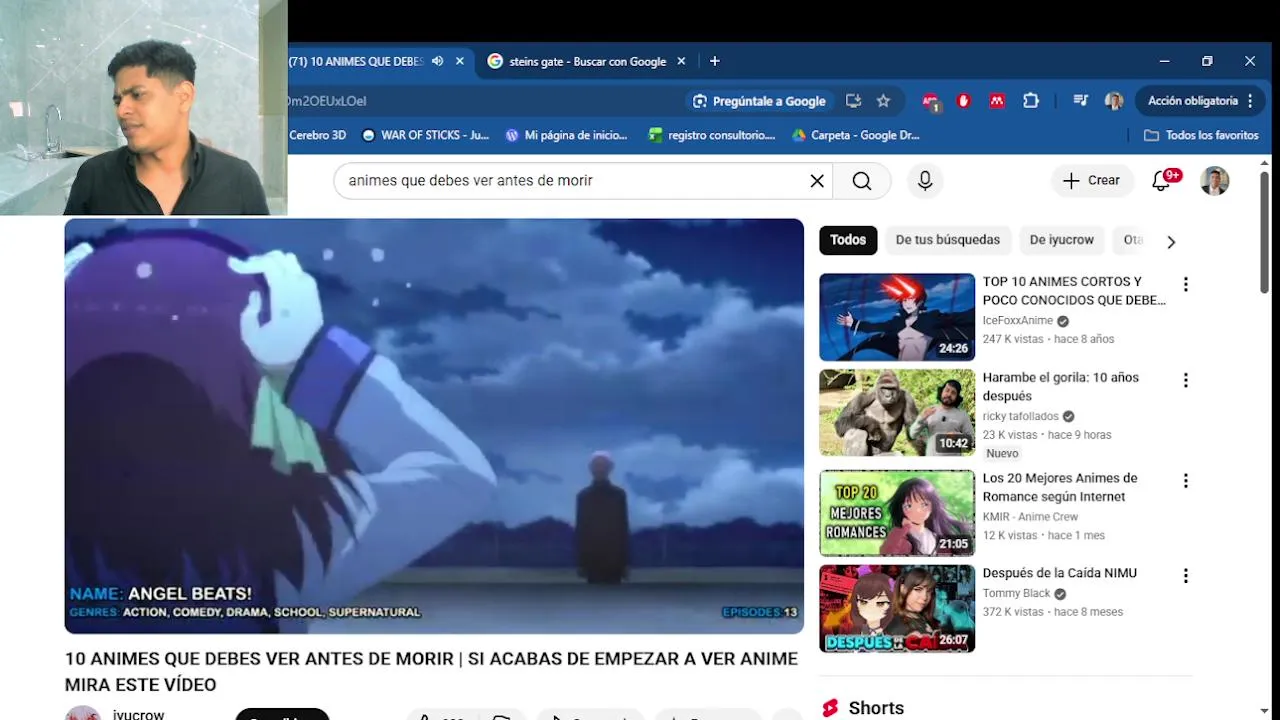The width and height of the screenshot is (1280, 720).
Task: Expand the Todos los favoritos folder
Action: coord(1201,135)
